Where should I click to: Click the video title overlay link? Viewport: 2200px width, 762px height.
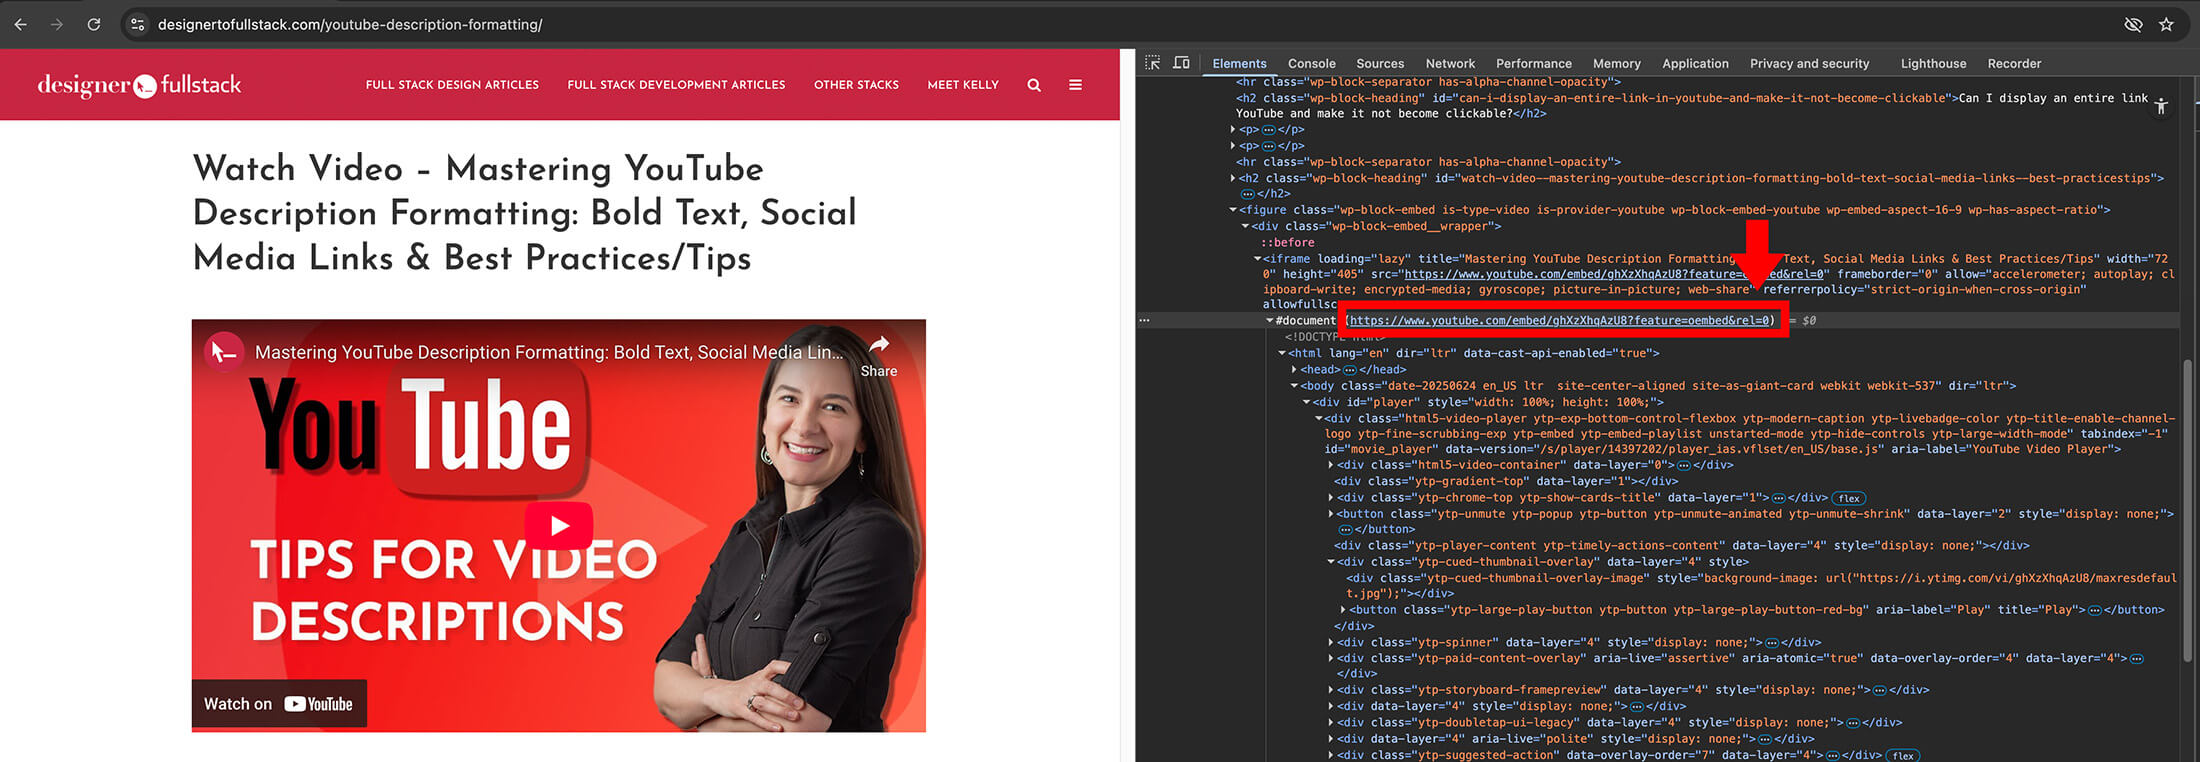tap(549, 352)
